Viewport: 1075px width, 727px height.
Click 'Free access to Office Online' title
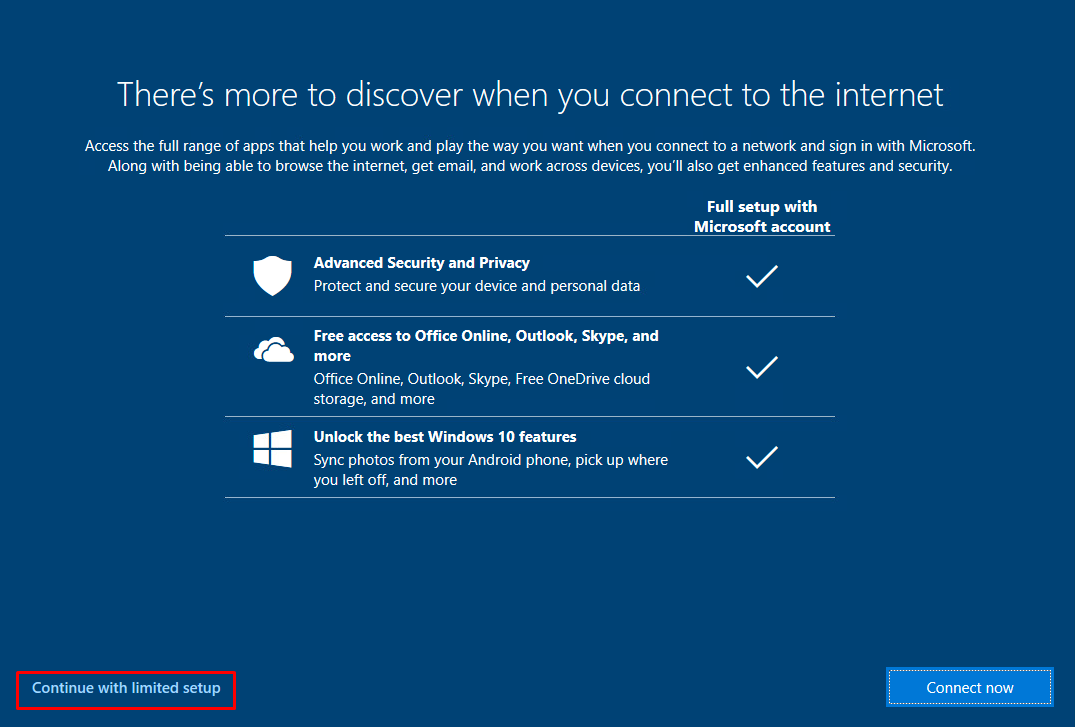click(486, 346)
